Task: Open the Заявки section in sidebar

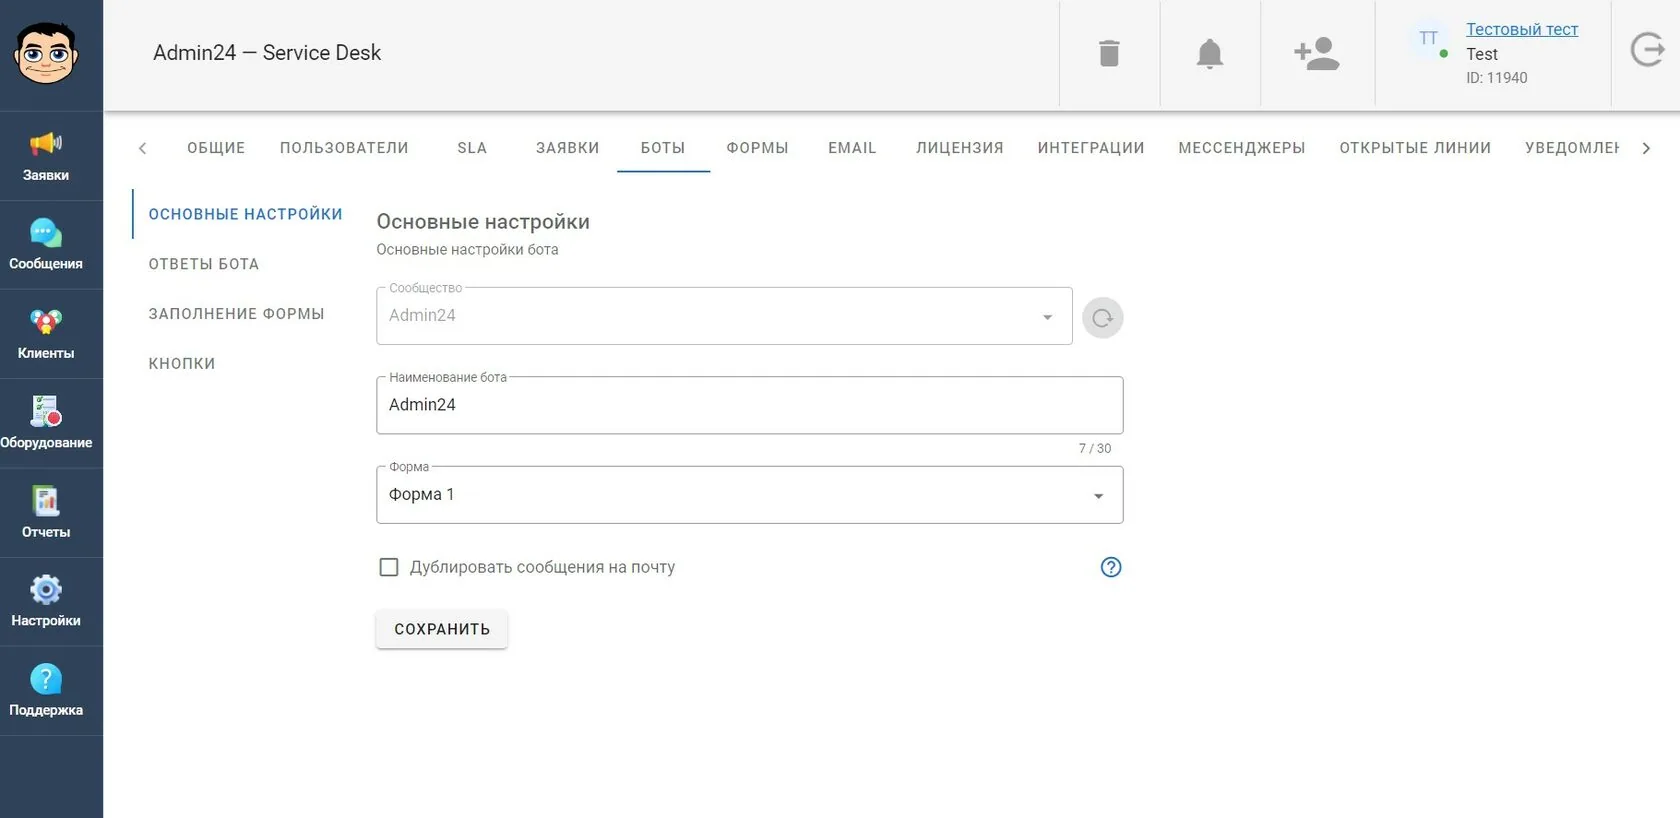Action: pyautogui.click(x=46, y=156)
